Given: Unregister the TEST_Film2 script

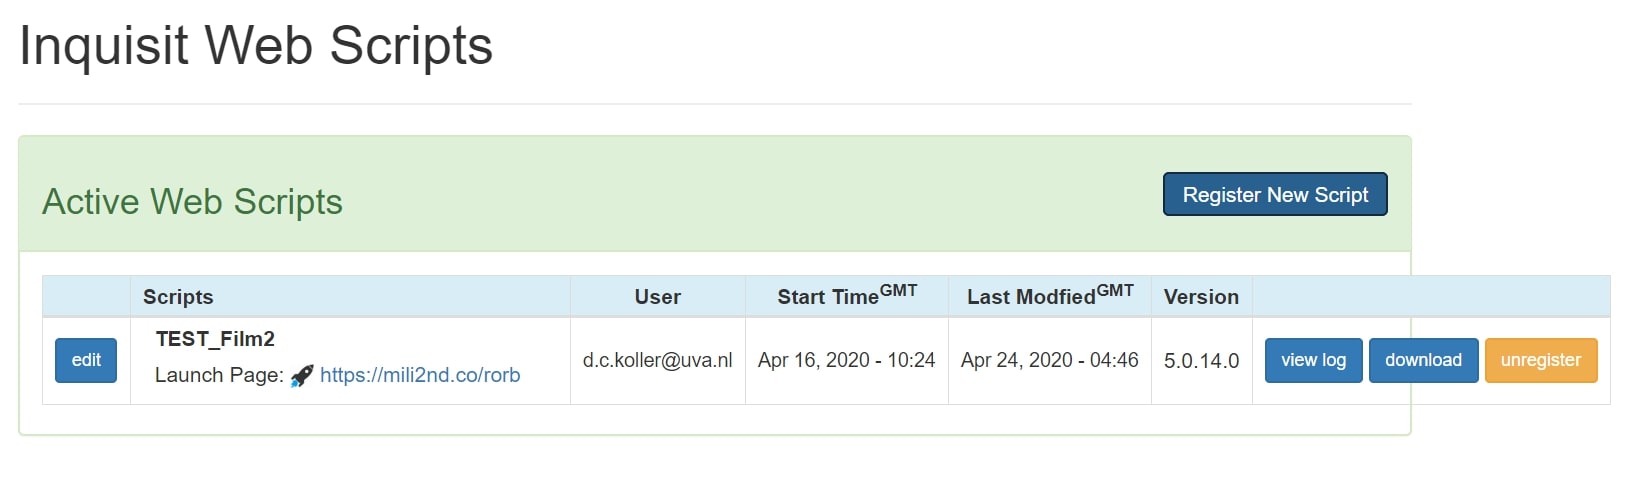Looking at the screenshot, I should pos(1541,360).
